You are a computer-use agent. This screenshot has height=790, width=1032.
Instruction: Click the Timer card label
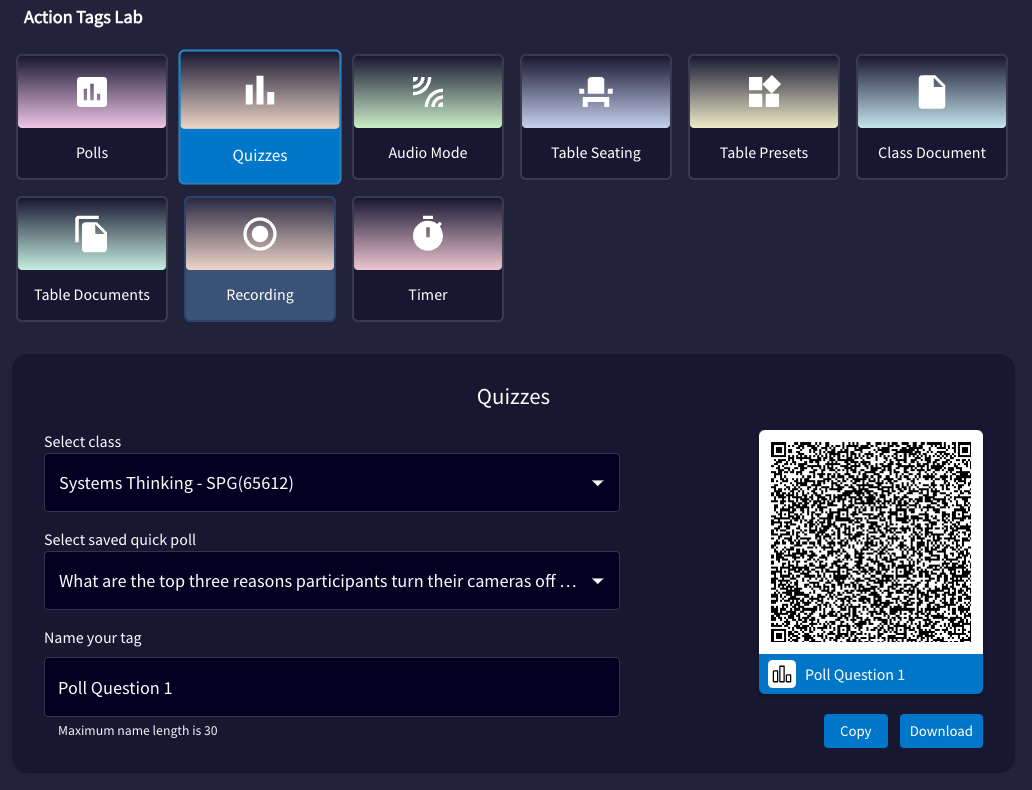point(428,295)
